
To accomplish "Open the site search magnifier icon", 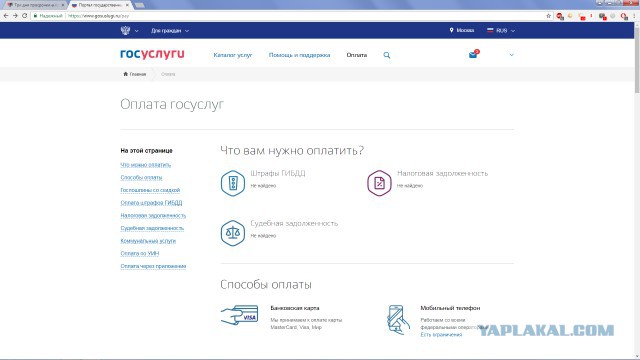I will pos(387,55).
